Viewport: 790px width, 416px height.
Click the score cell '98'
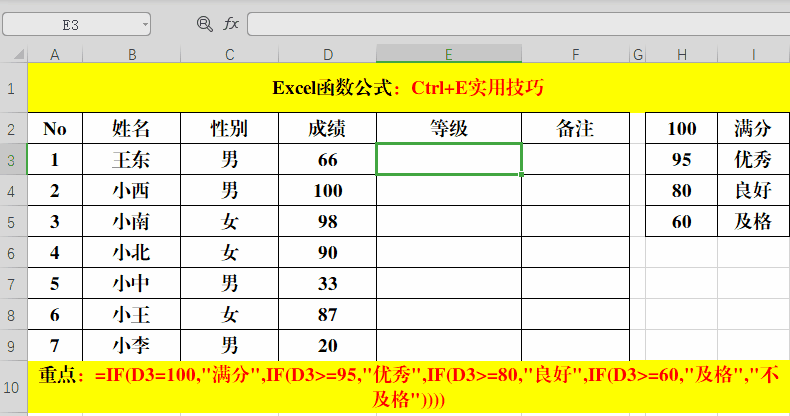(327, 222)
